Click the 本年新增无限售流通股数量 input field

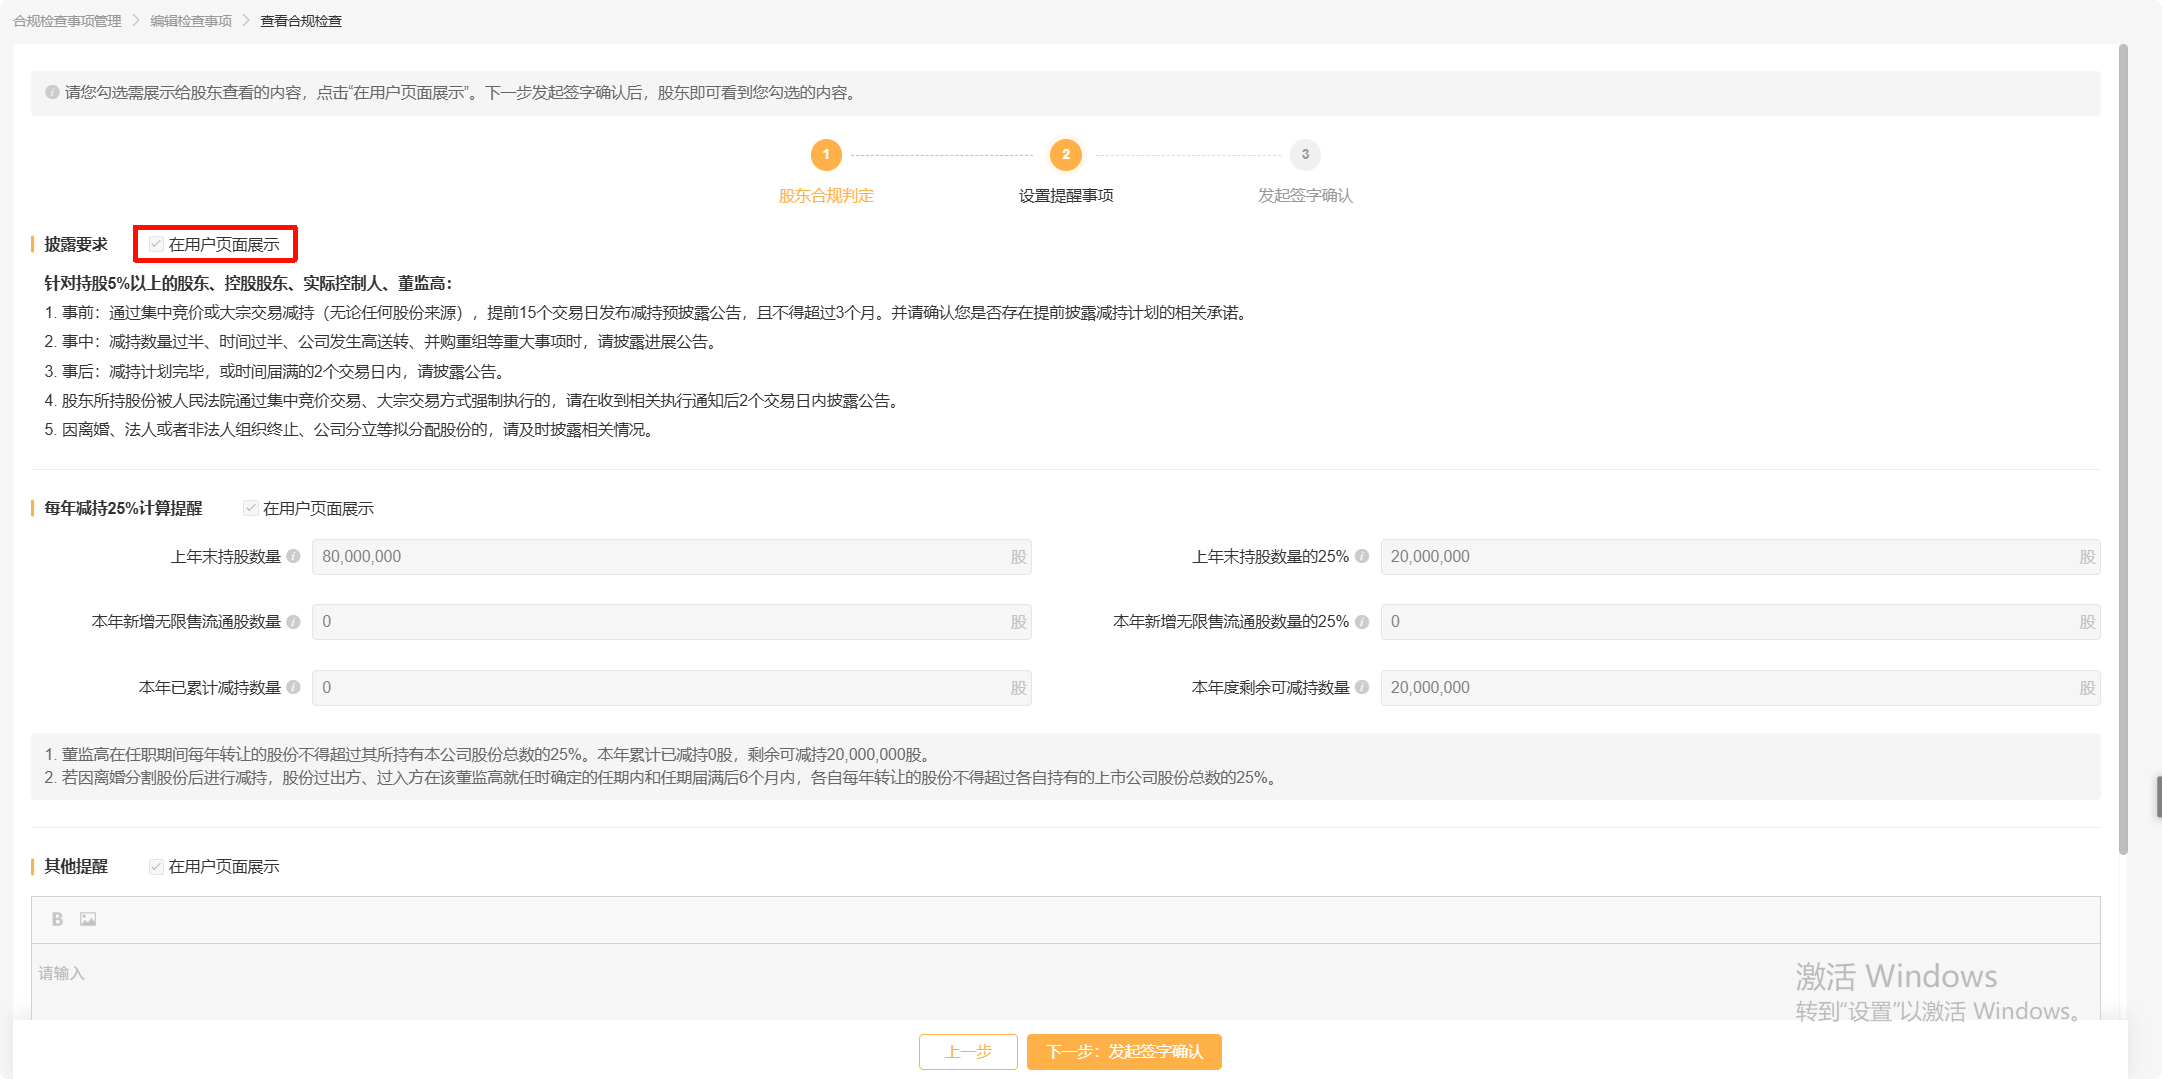pyautogui.click(x=671, y=622)
